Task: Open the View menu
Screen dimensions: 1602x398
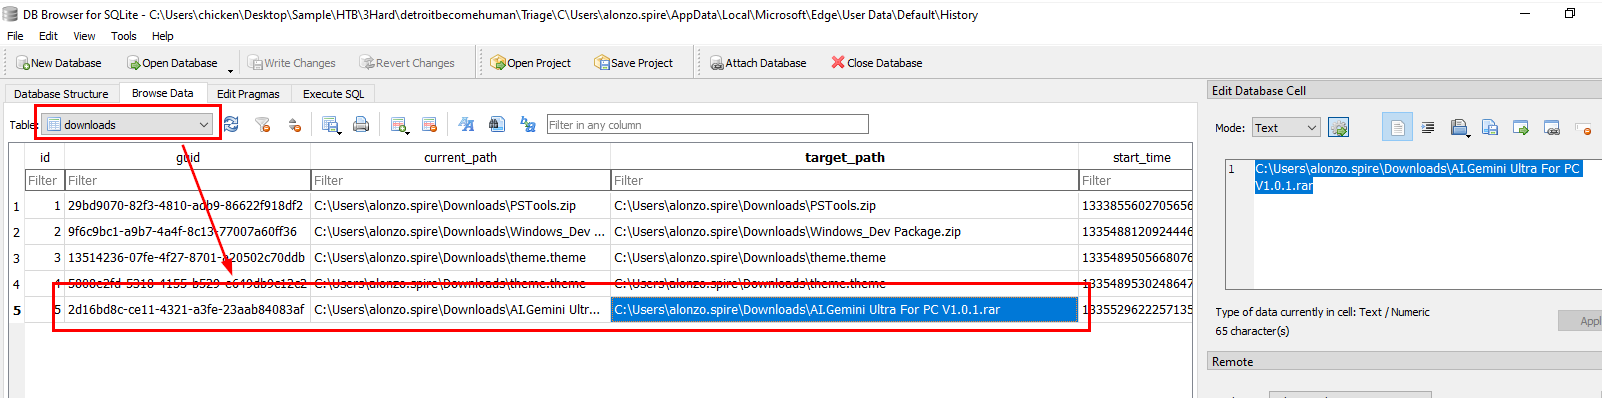Action: [84, 36]
